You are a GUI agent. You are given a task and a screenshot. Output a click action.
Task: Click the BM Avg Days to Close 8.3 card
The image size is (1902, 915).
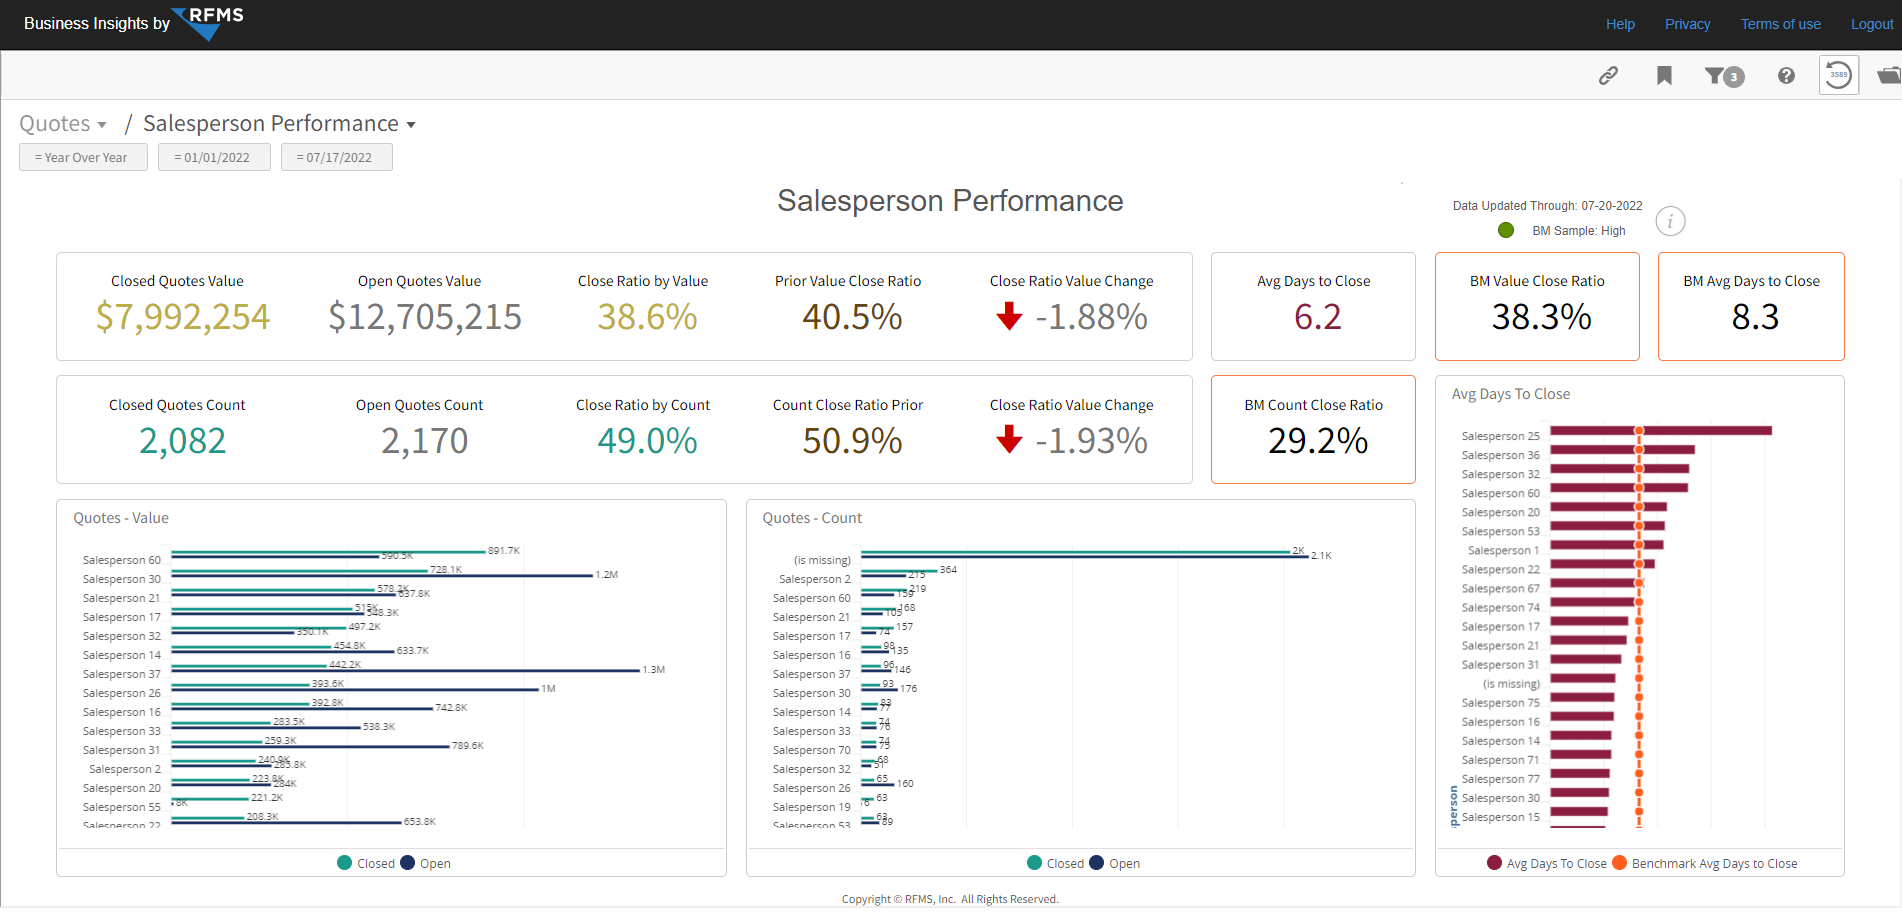(x=1751, y=306)
